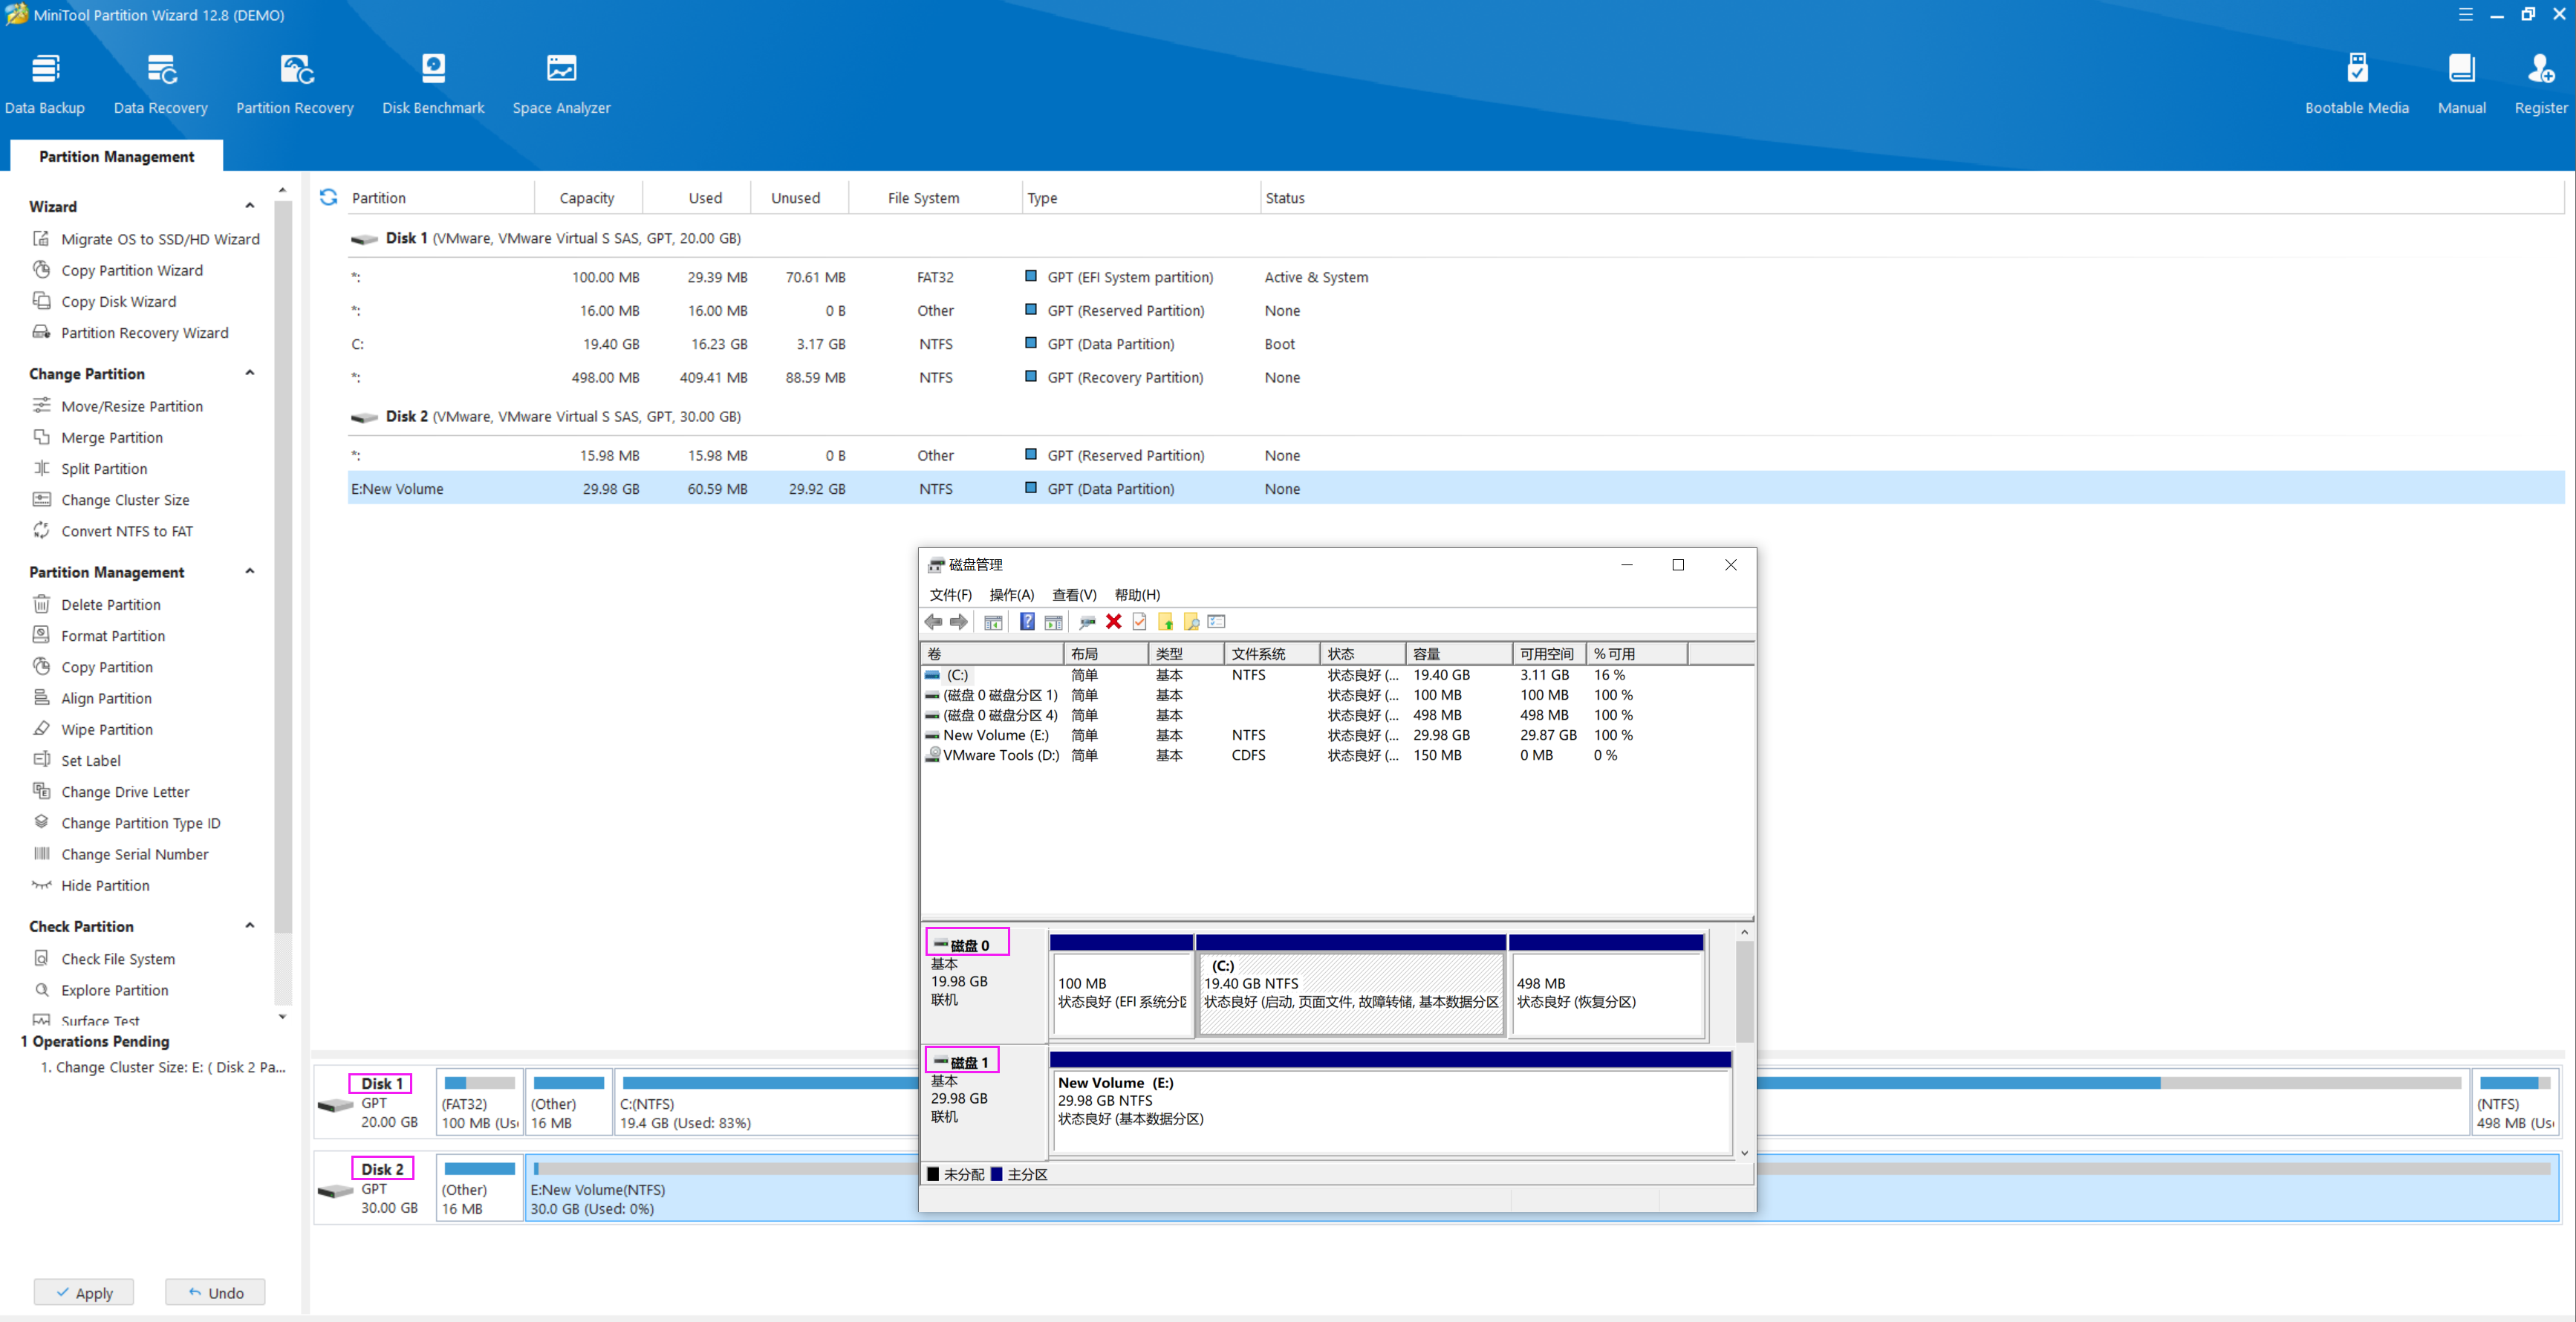Click show/hide action pane icon
2576x1322 pixels.
(1053, 622)
